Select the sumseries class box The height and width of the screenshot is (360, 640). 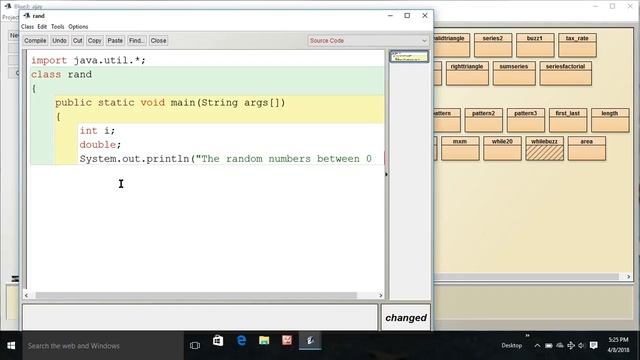514,73
